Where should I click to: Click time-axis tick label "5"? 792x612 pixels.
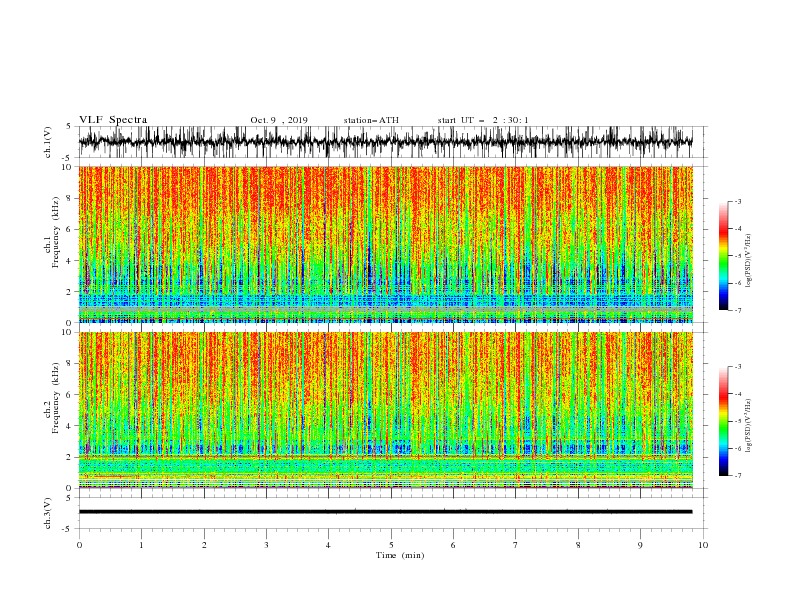391,545
